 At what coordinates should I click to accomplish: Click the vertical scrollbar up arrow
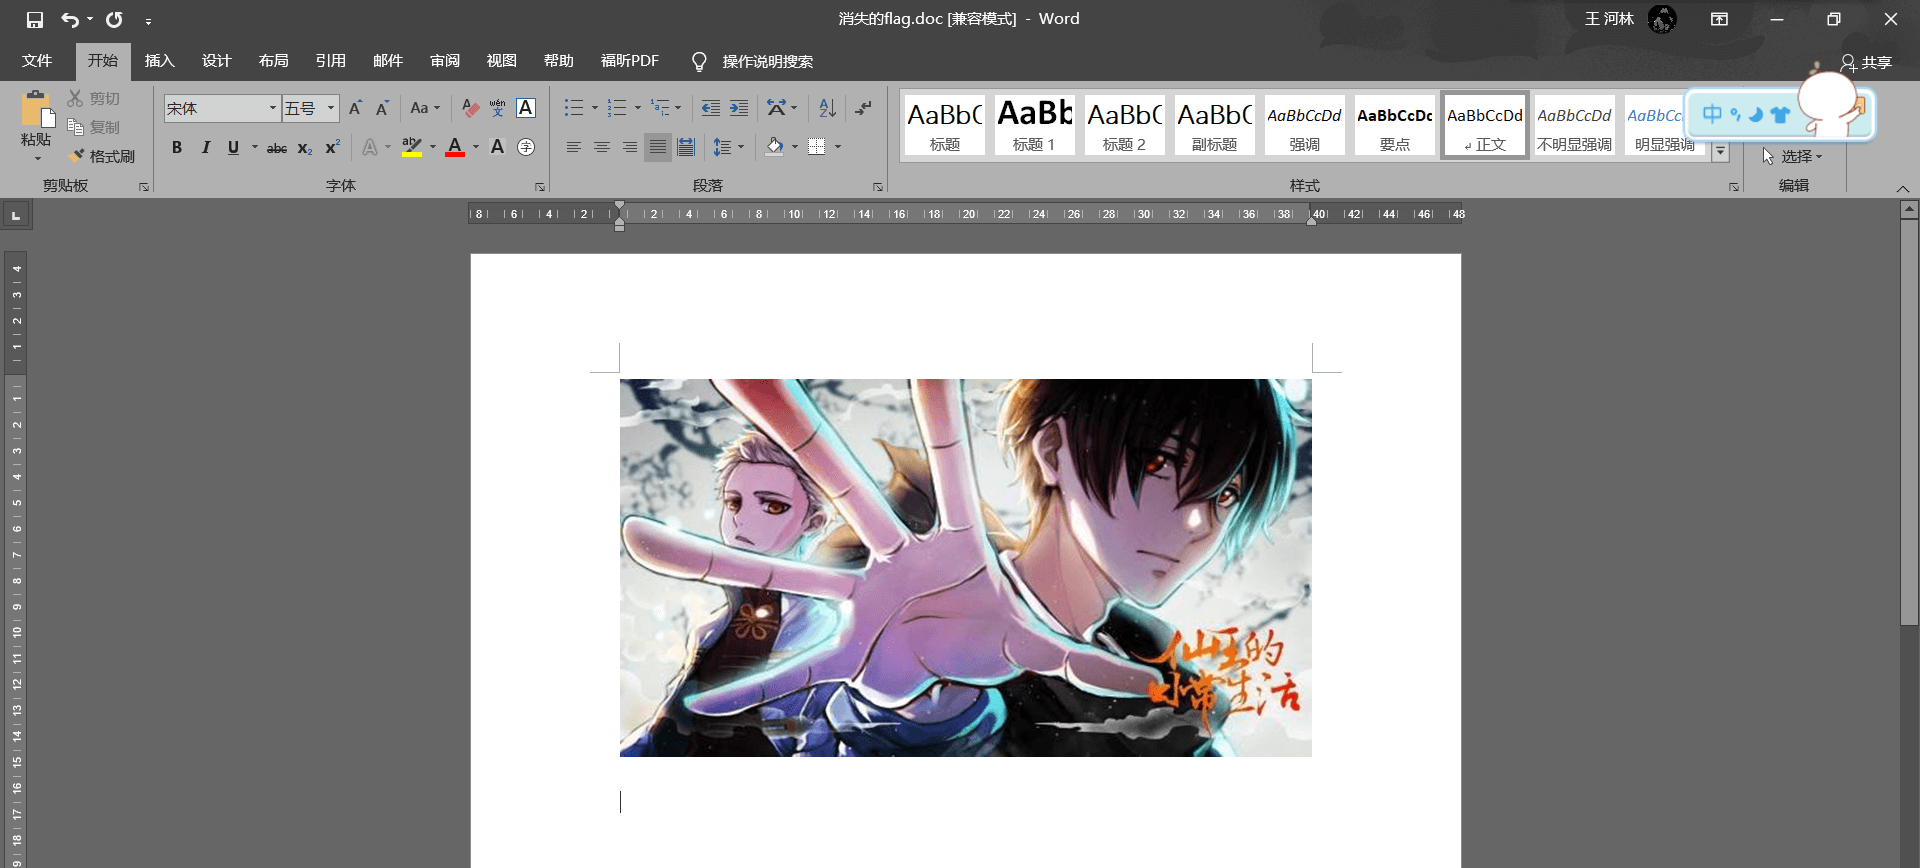point(1909,209)
